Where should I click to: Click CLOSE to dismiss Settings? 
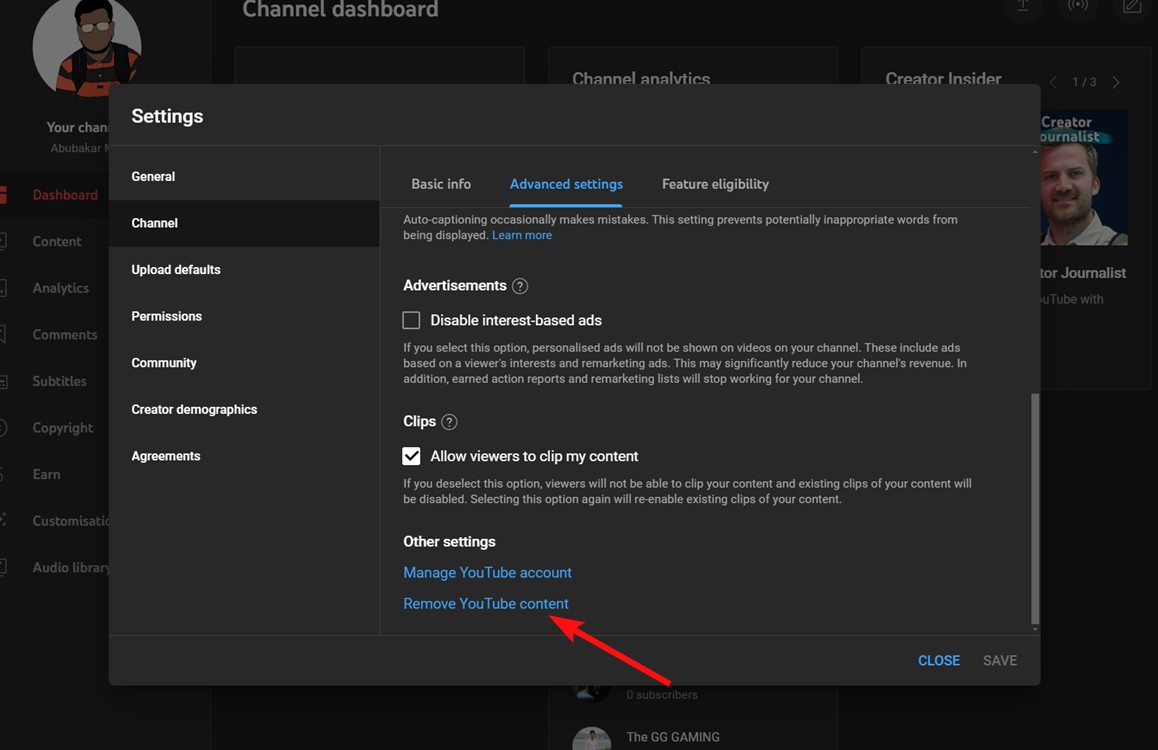(938, 660)
